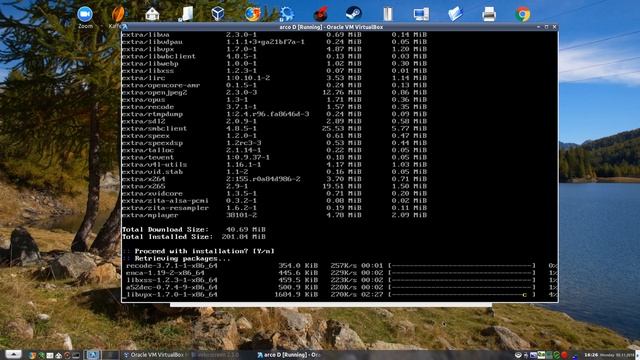Open the panel application menu button
The height and width of the screenshot is (360, 640).
click(13, 354)
